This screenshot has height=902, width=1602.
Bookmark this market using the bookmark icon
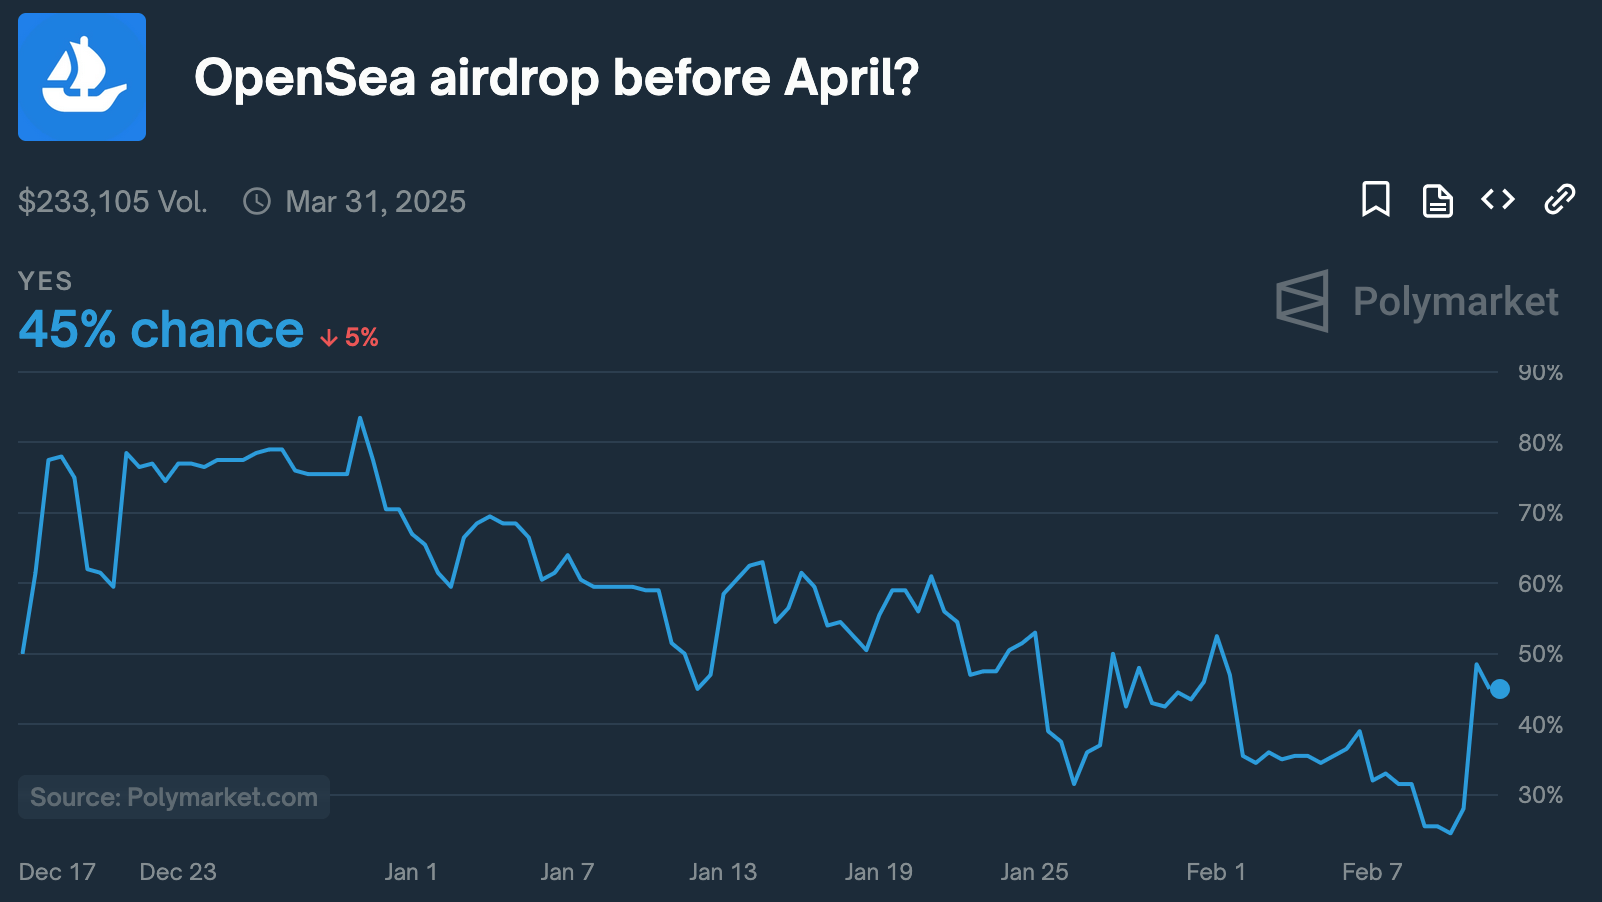click(1377, 200)
